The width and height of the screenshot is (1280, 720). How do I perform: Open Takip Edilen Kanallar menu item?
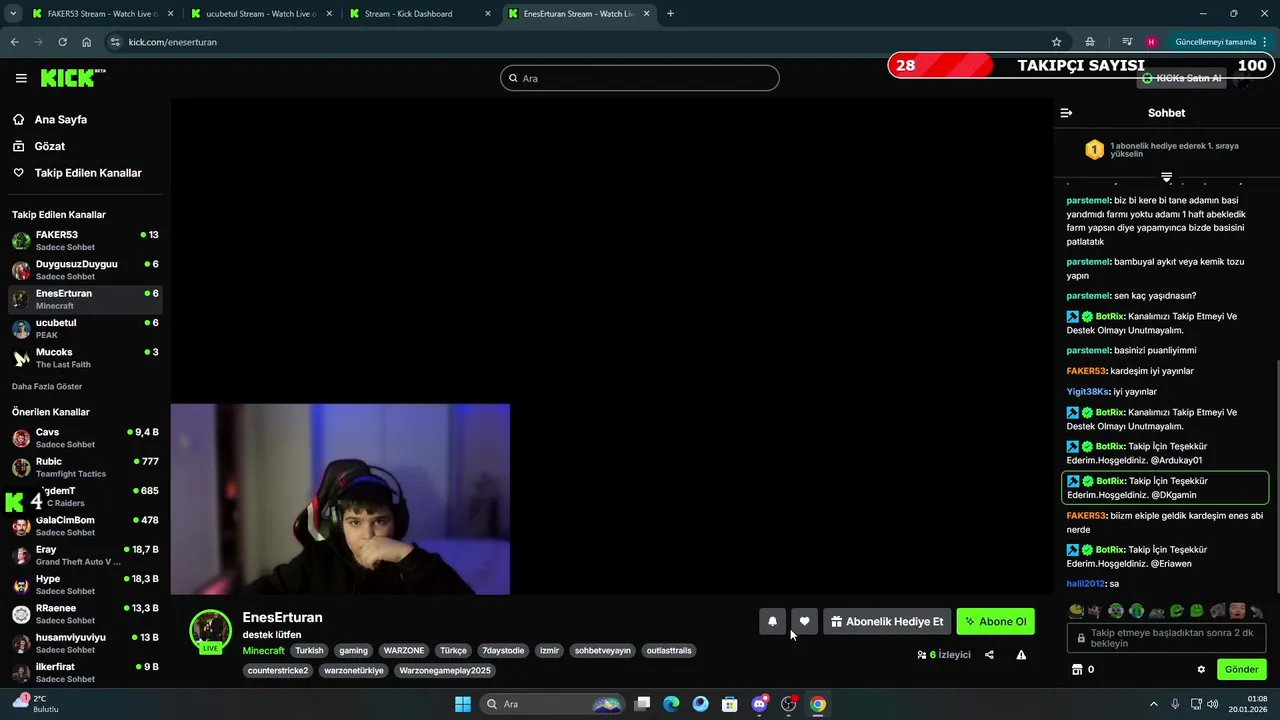tap(88, 173)
